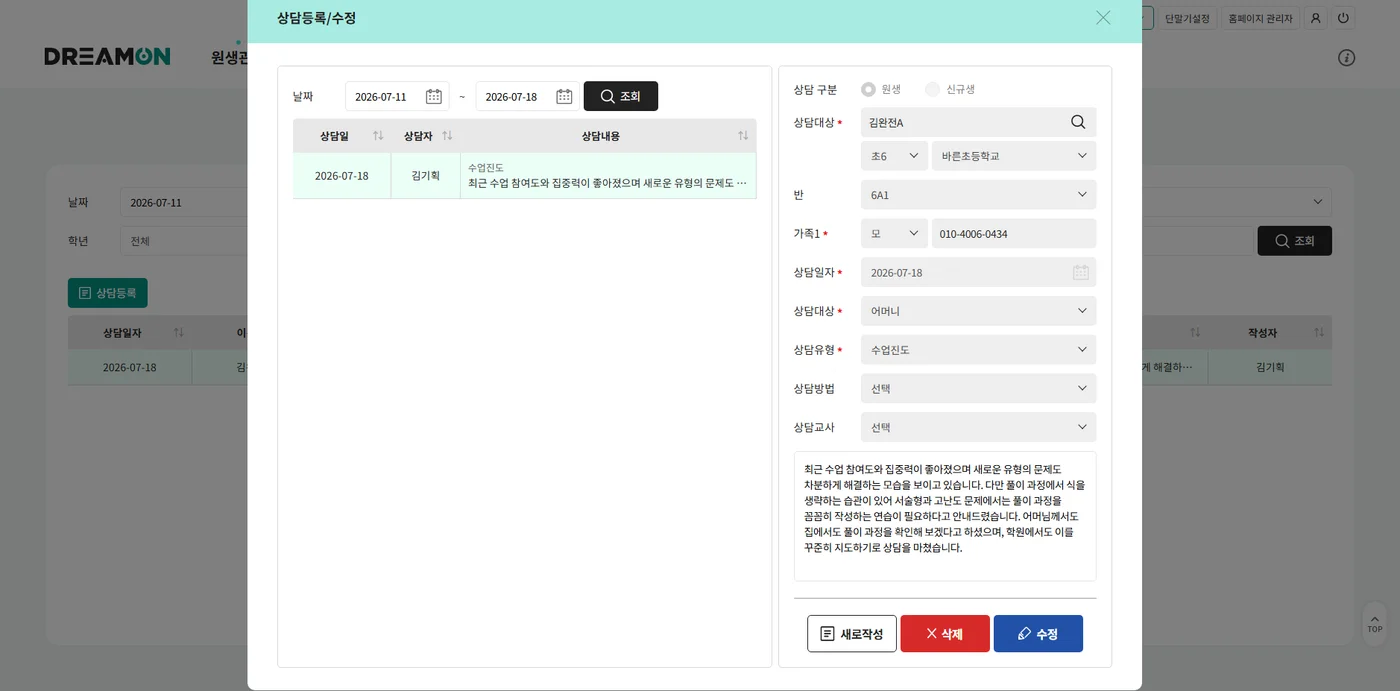Click the 상담등록 button in background page
The width and height of the screenshot is (1400, 691).
(x=108, y=293)
